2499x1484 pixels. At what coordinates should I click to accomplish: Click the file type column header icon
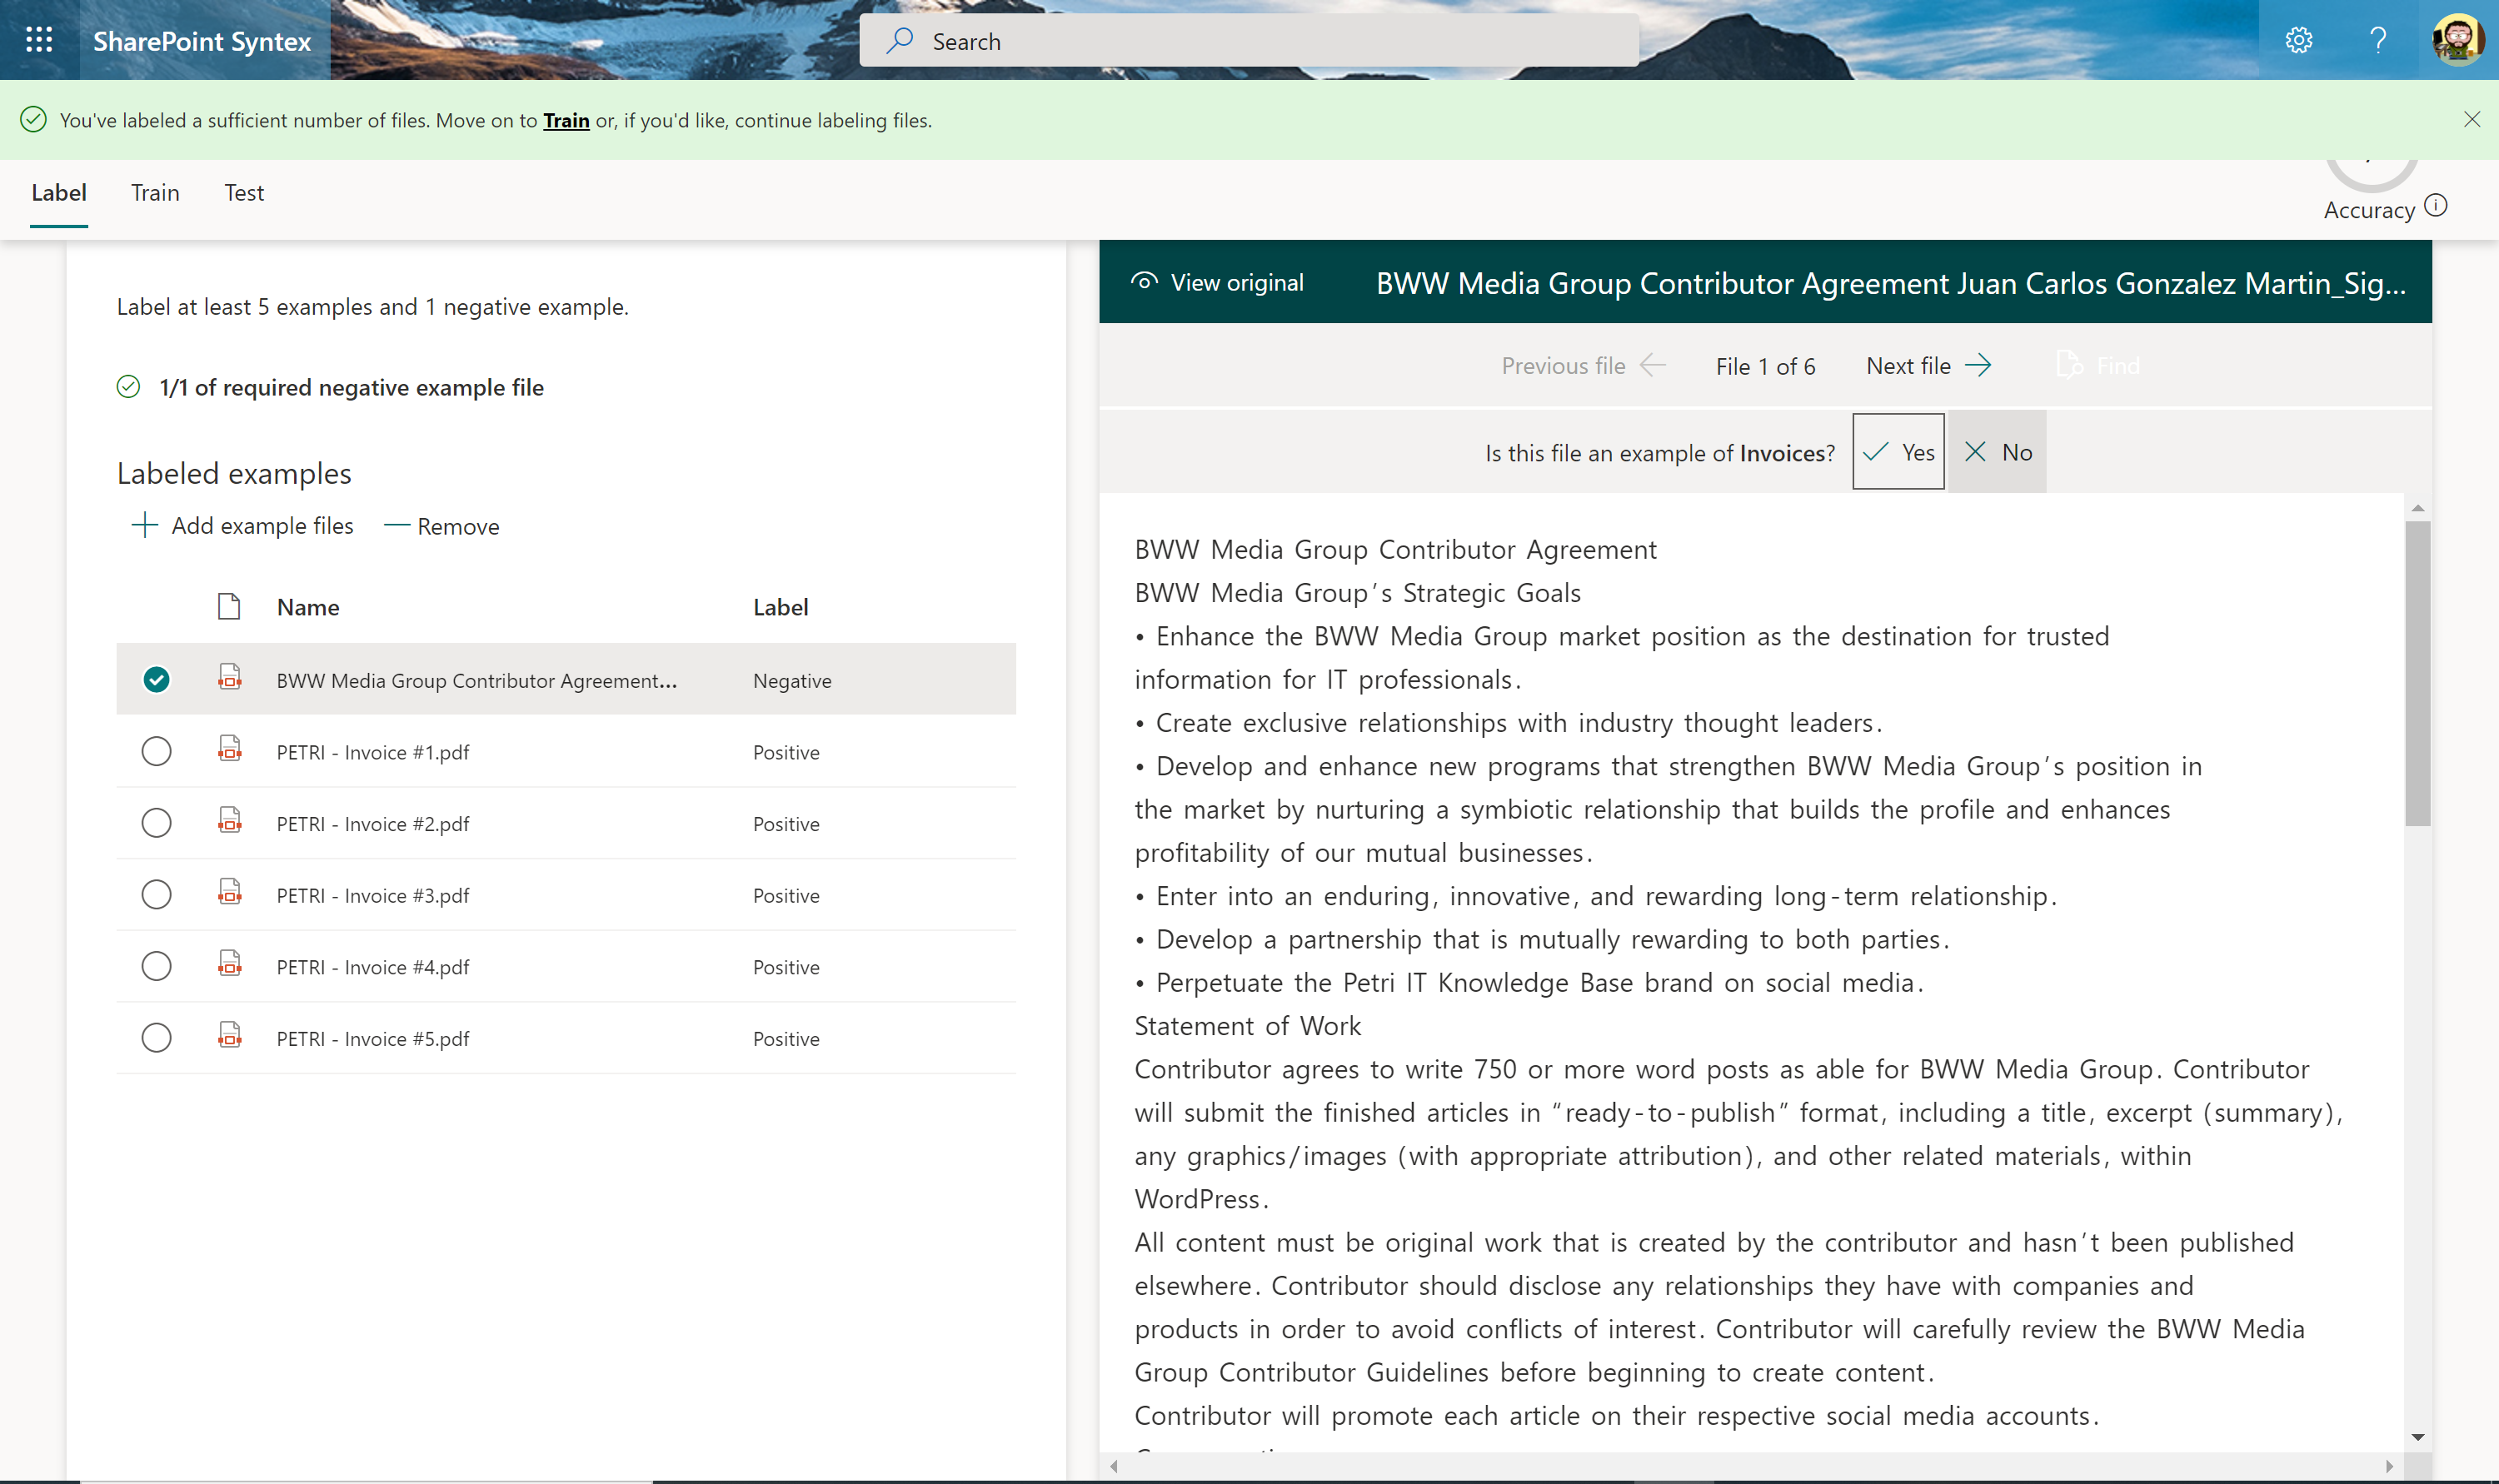[x=229, y=606]
